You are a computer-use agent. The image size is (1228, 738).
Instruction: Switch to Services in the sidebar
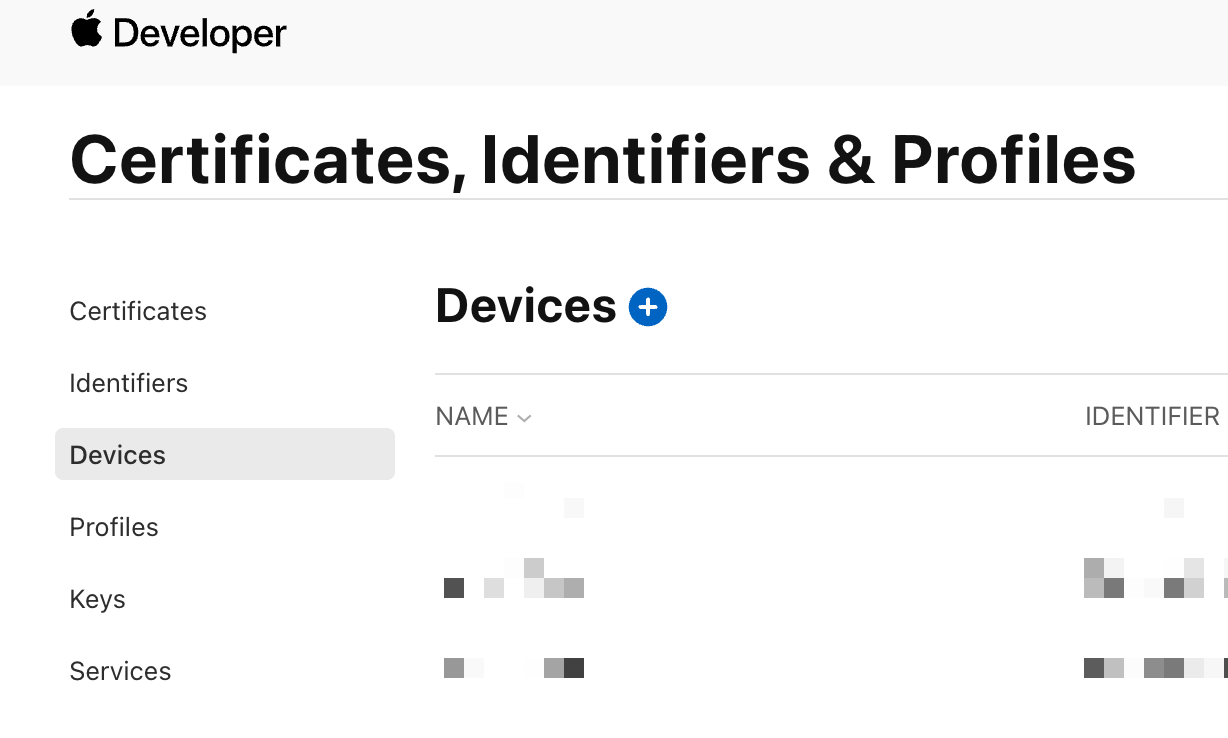click(x=120, y=671)
